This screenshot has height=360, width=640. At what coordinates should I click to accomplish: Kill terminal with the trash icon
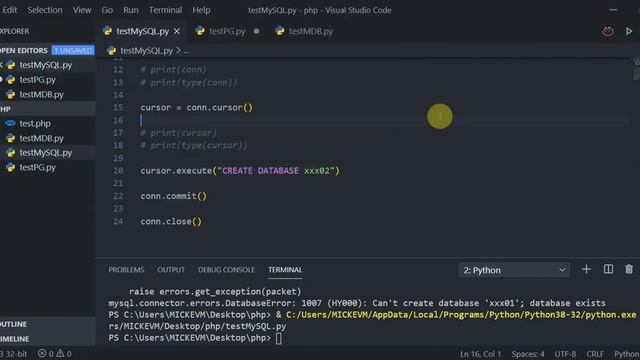(x=629, y=269)
